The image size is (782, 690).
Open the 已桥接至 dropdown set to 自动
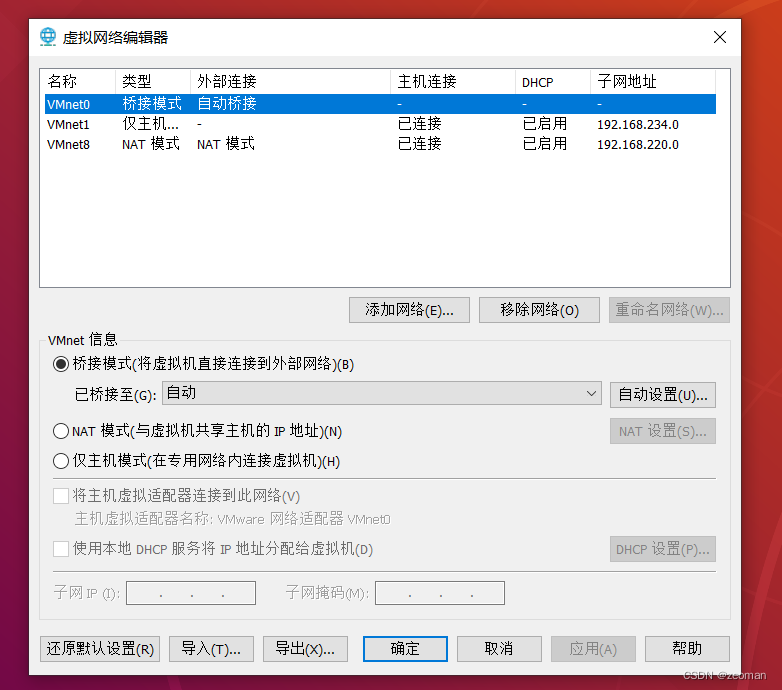pos(382,393)
